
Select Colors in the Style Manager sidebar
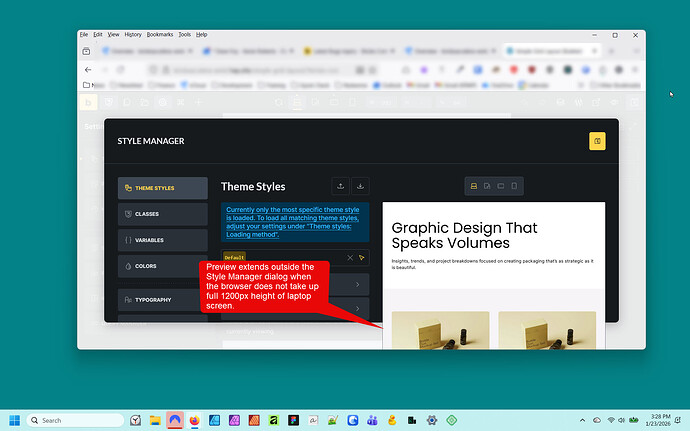point(162,266)
